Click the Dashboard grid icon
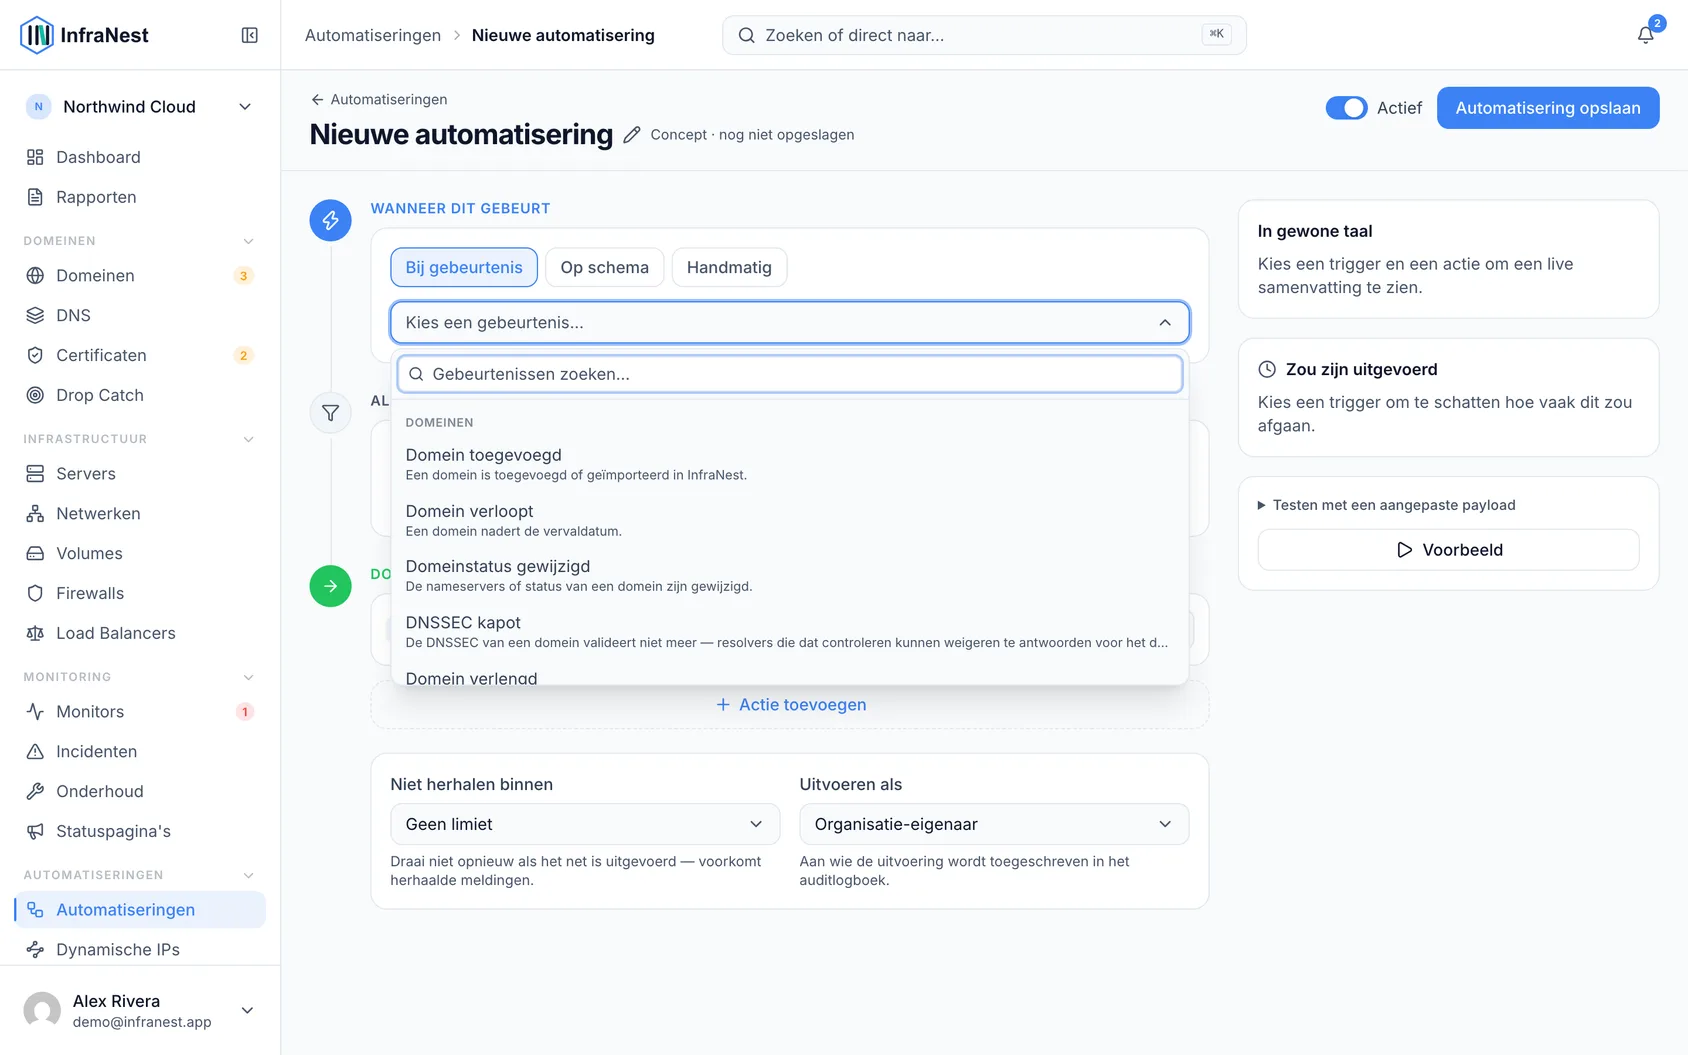The image size is (1688, 1055). (35, 157)
